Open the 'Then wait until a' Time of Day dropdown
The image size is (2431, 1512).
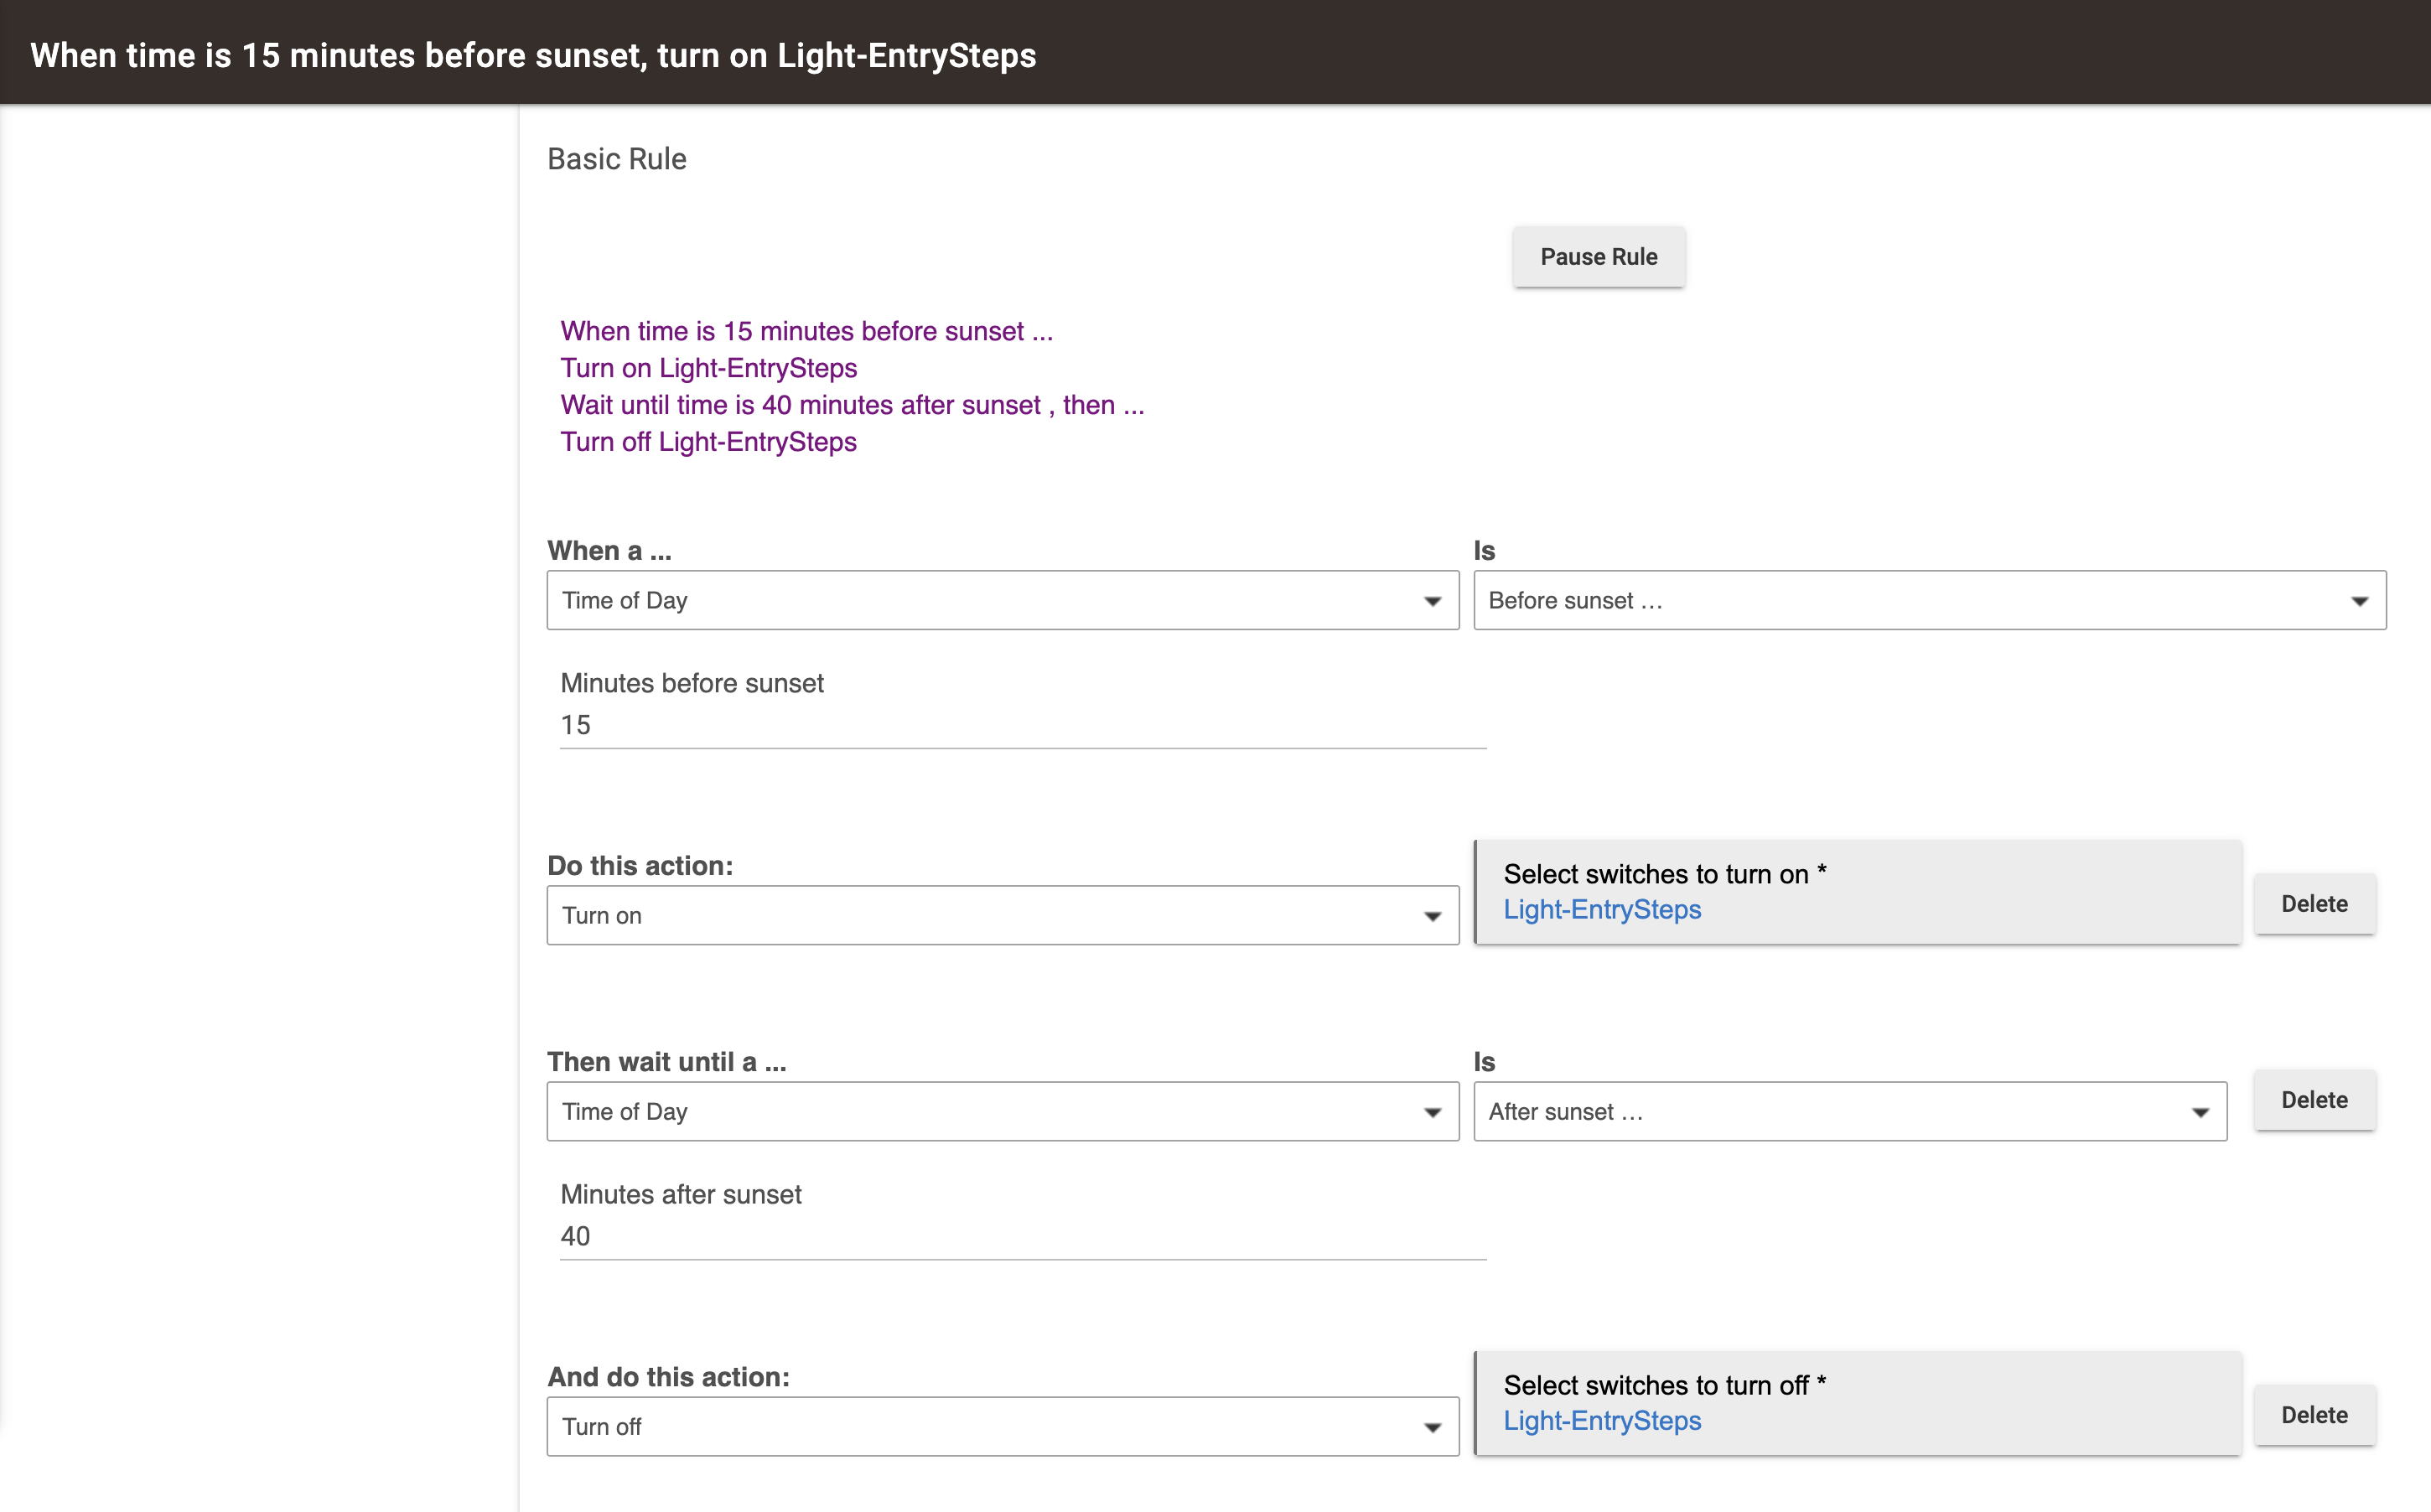click(x=1002, y=1111)
